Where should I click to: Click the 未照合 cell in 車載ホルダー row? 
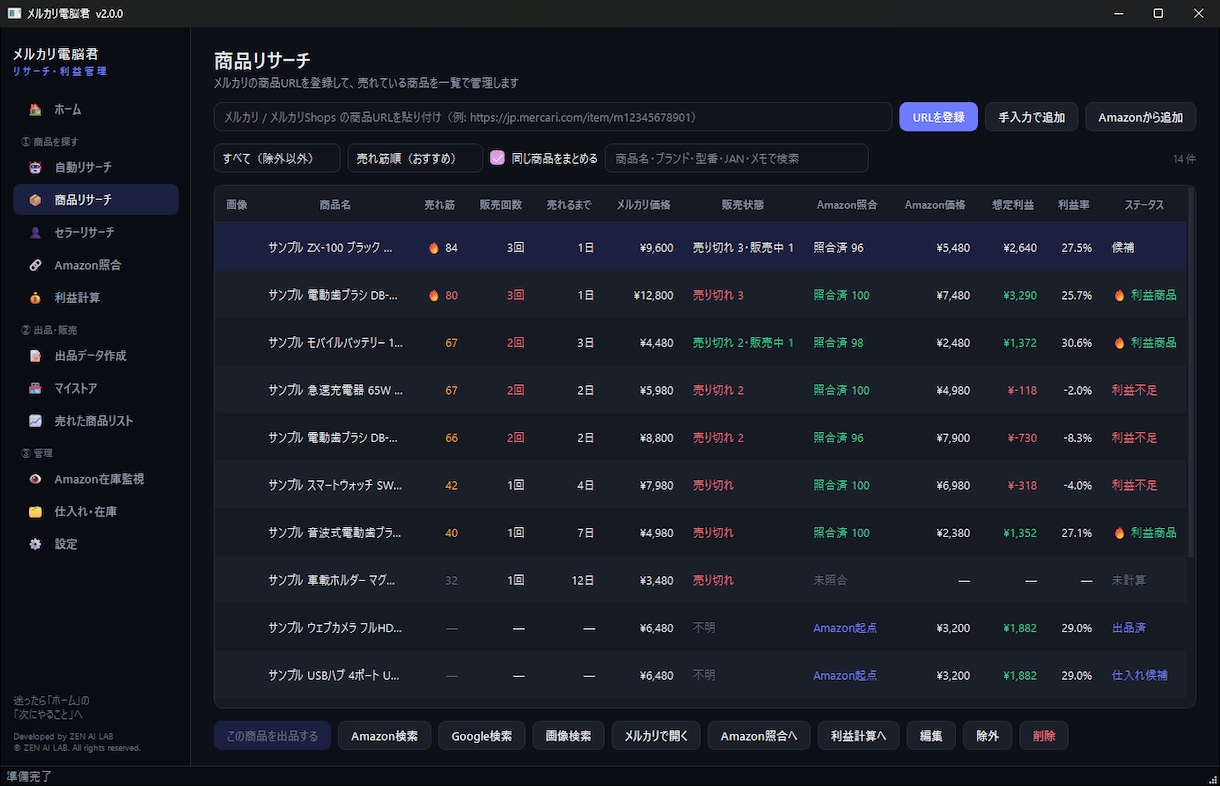(830, 580)
